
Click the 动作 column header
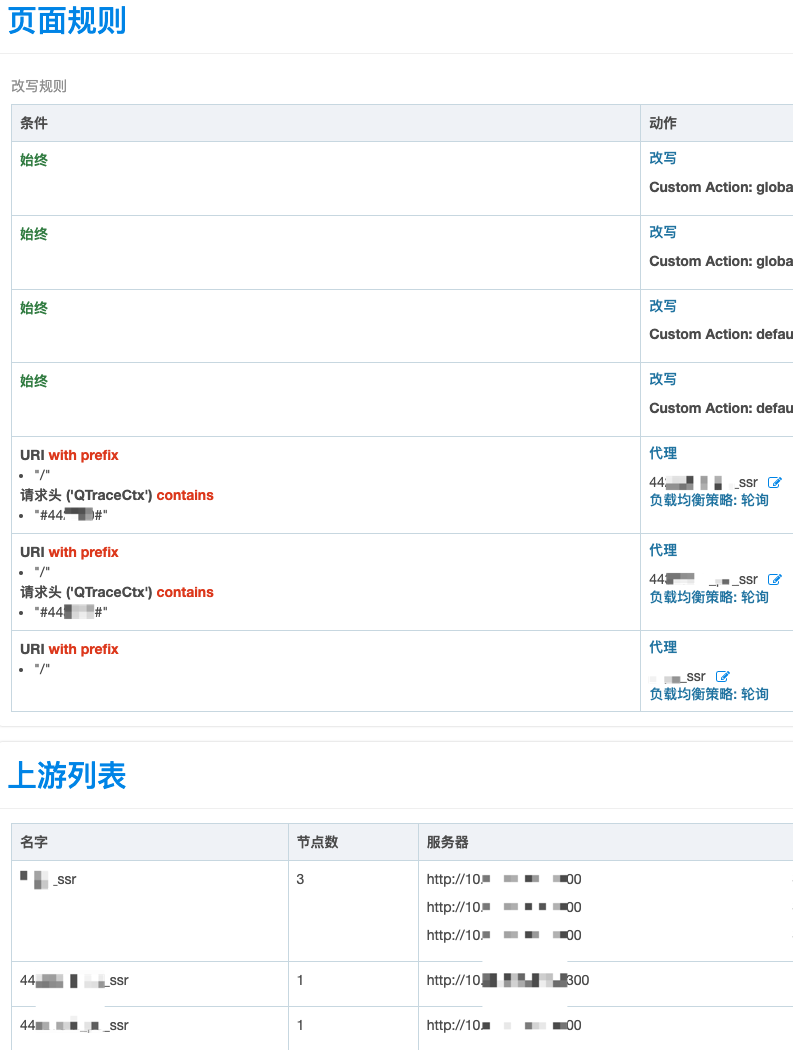[663, 123]
